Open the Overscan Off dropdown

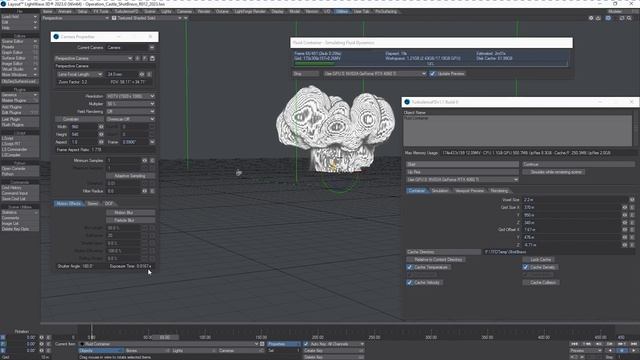tap(130, 119)
